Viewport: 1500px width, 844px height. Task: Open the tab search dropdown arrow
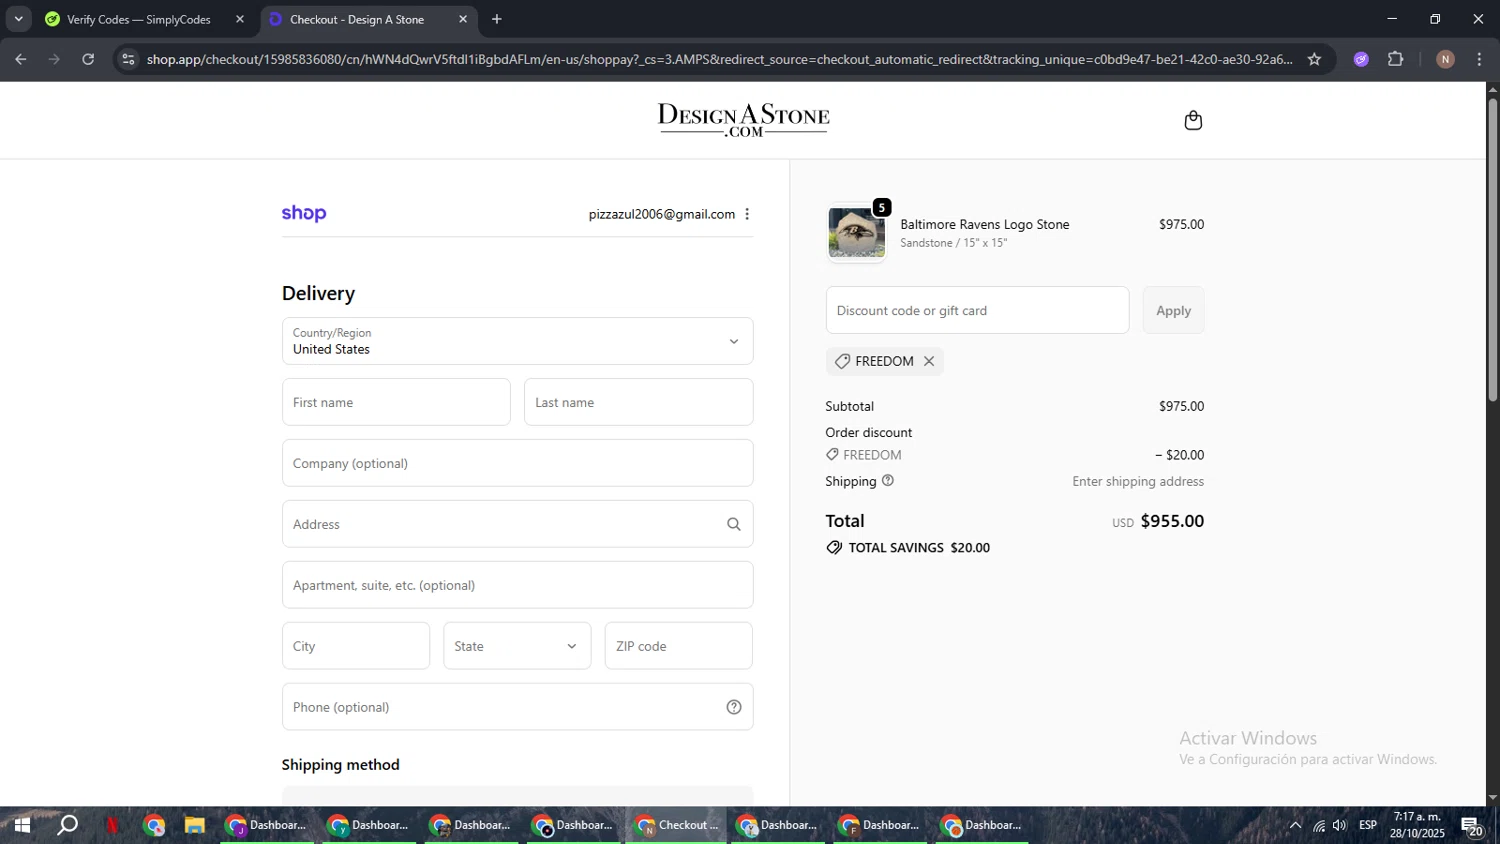click(x=18, y=19)
